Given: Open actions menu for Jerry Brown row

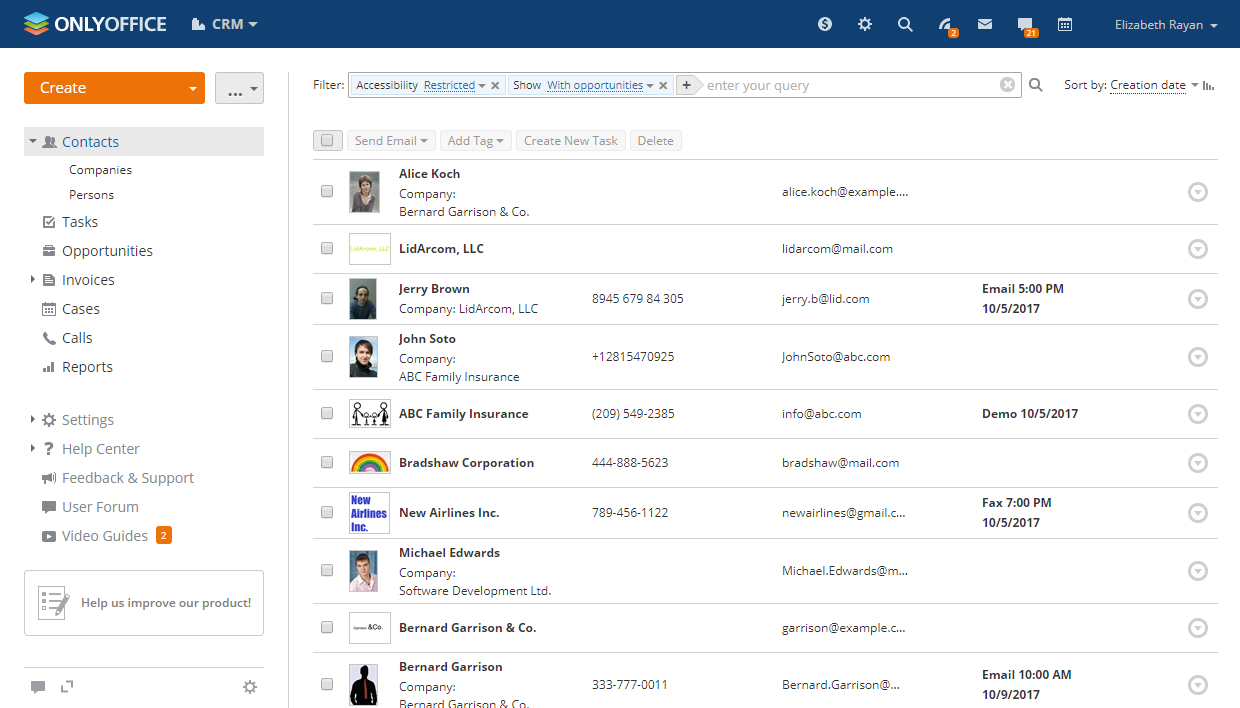Looking at the screenshot, I should tap(1197, 299).
